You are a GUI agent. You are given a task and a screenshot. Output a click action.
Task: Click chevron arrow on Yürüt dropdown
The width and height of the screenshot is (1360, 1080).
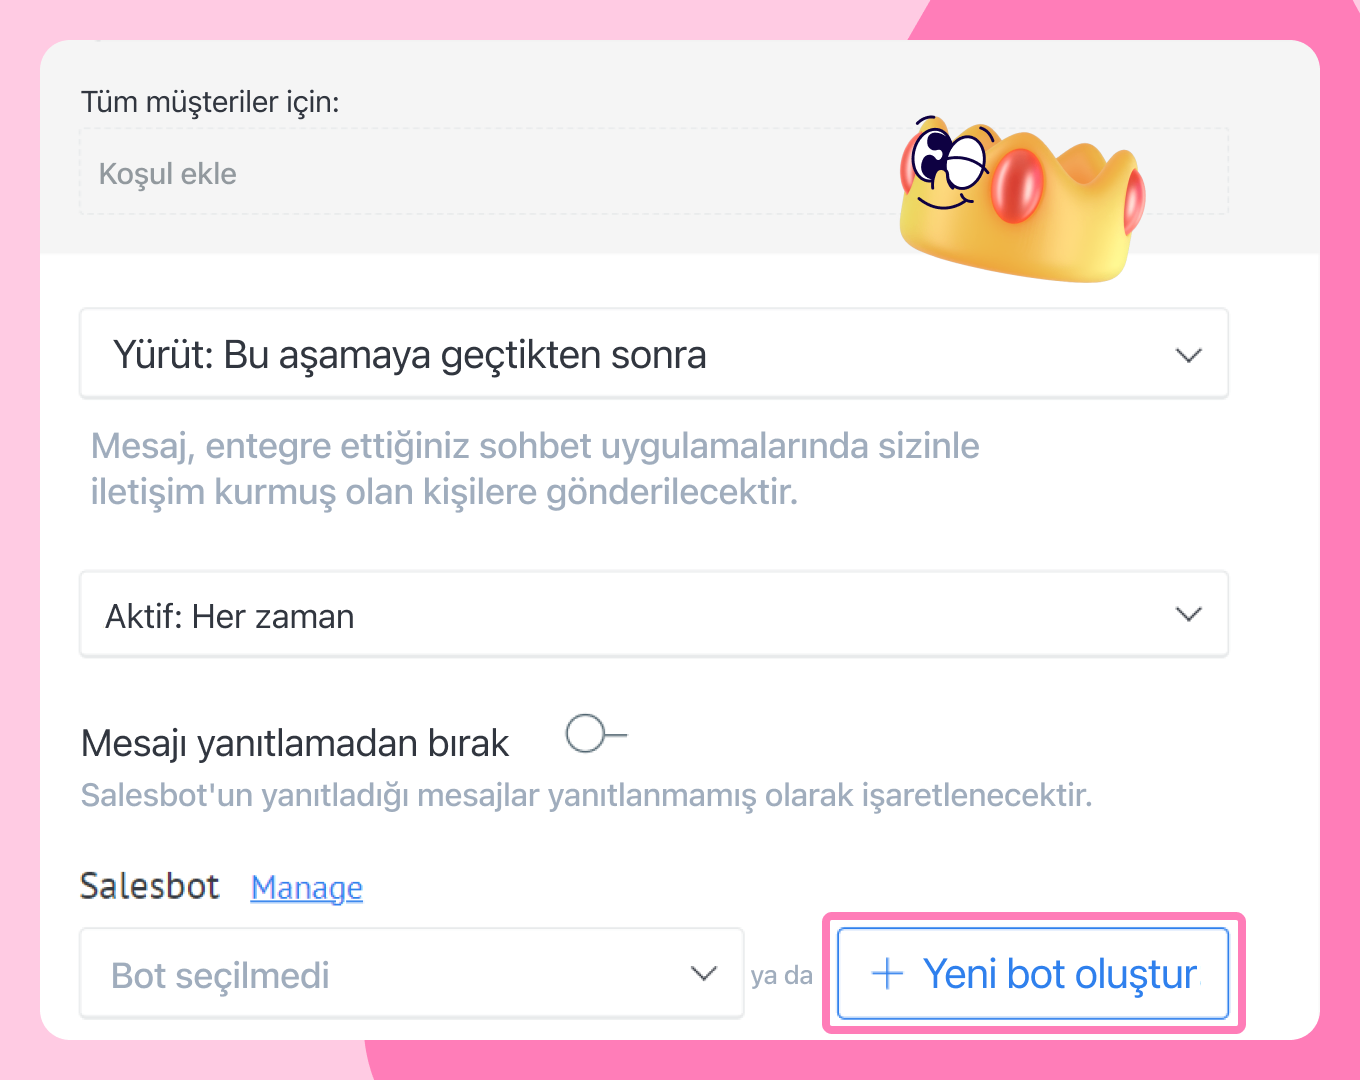1188,355
